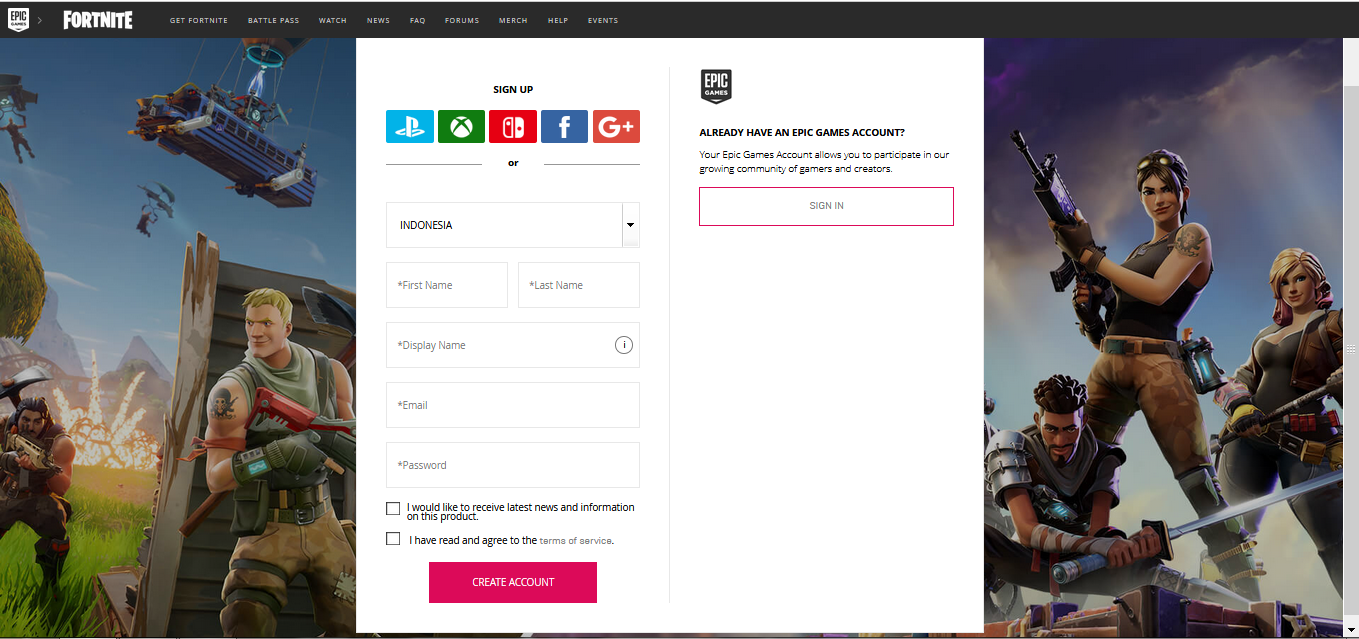Open the terms of service link

[575, 541]
